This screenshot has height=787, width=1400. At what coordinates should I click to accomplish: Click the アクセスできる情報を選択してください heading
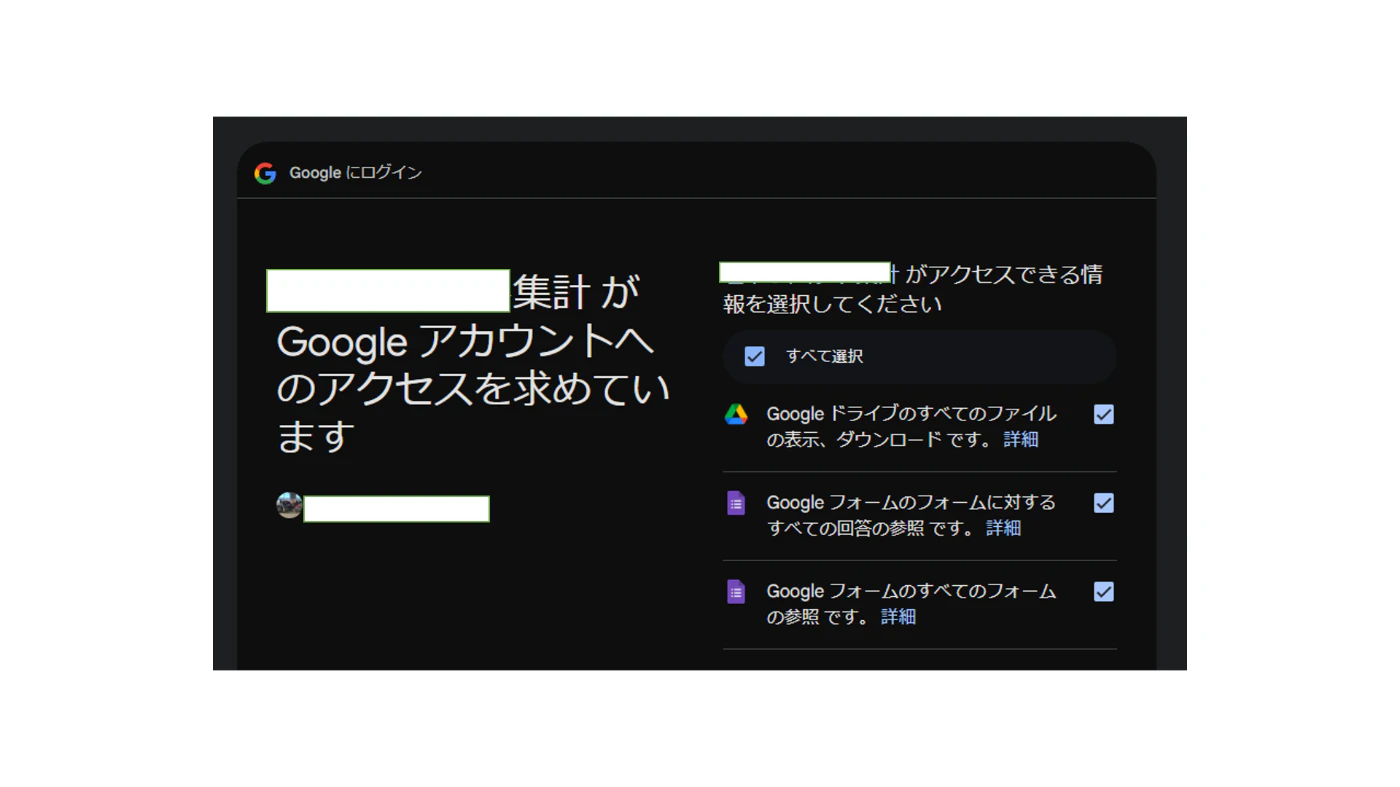tap(913, 289)
